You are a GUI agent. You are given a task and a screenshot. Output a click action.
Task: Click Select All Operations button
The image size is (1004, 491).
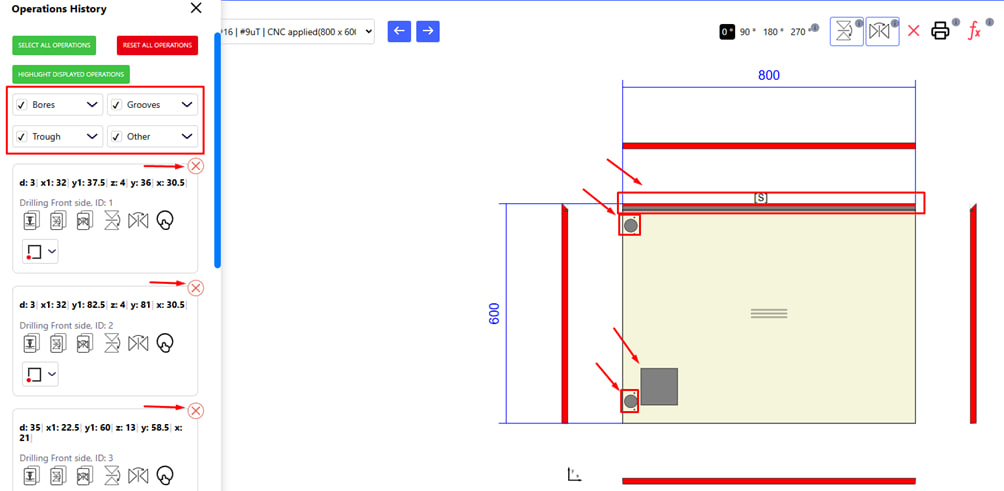point(54,45)
